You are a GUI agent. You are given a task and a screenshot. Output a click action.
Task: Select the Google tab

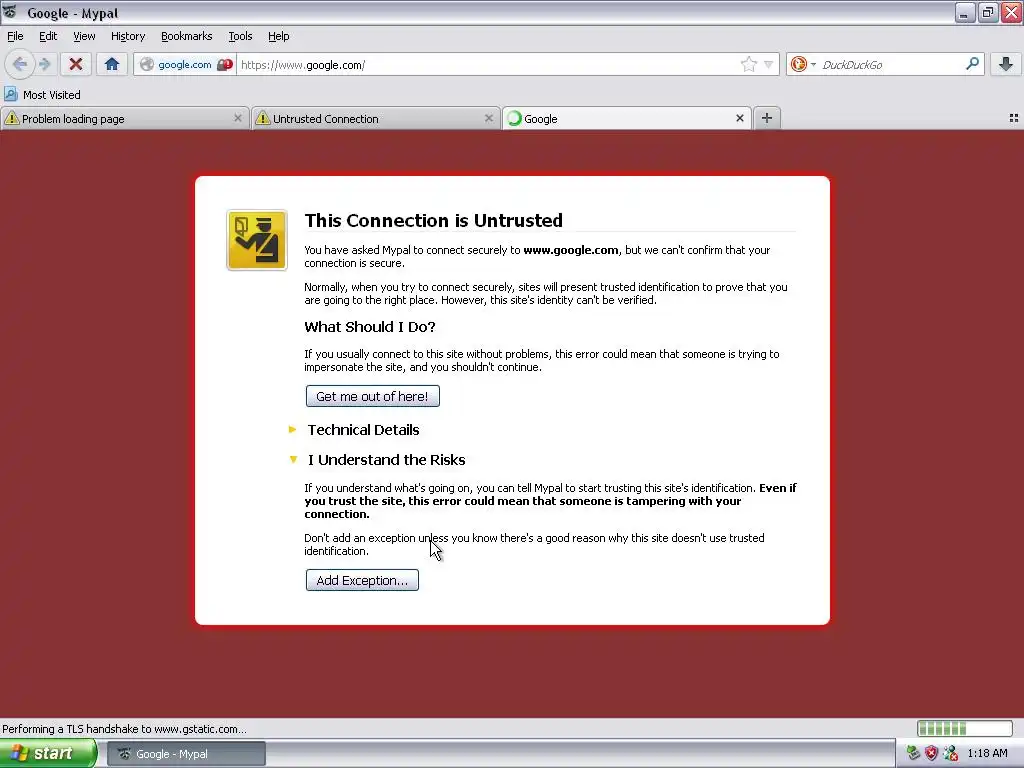pos(626,118)
